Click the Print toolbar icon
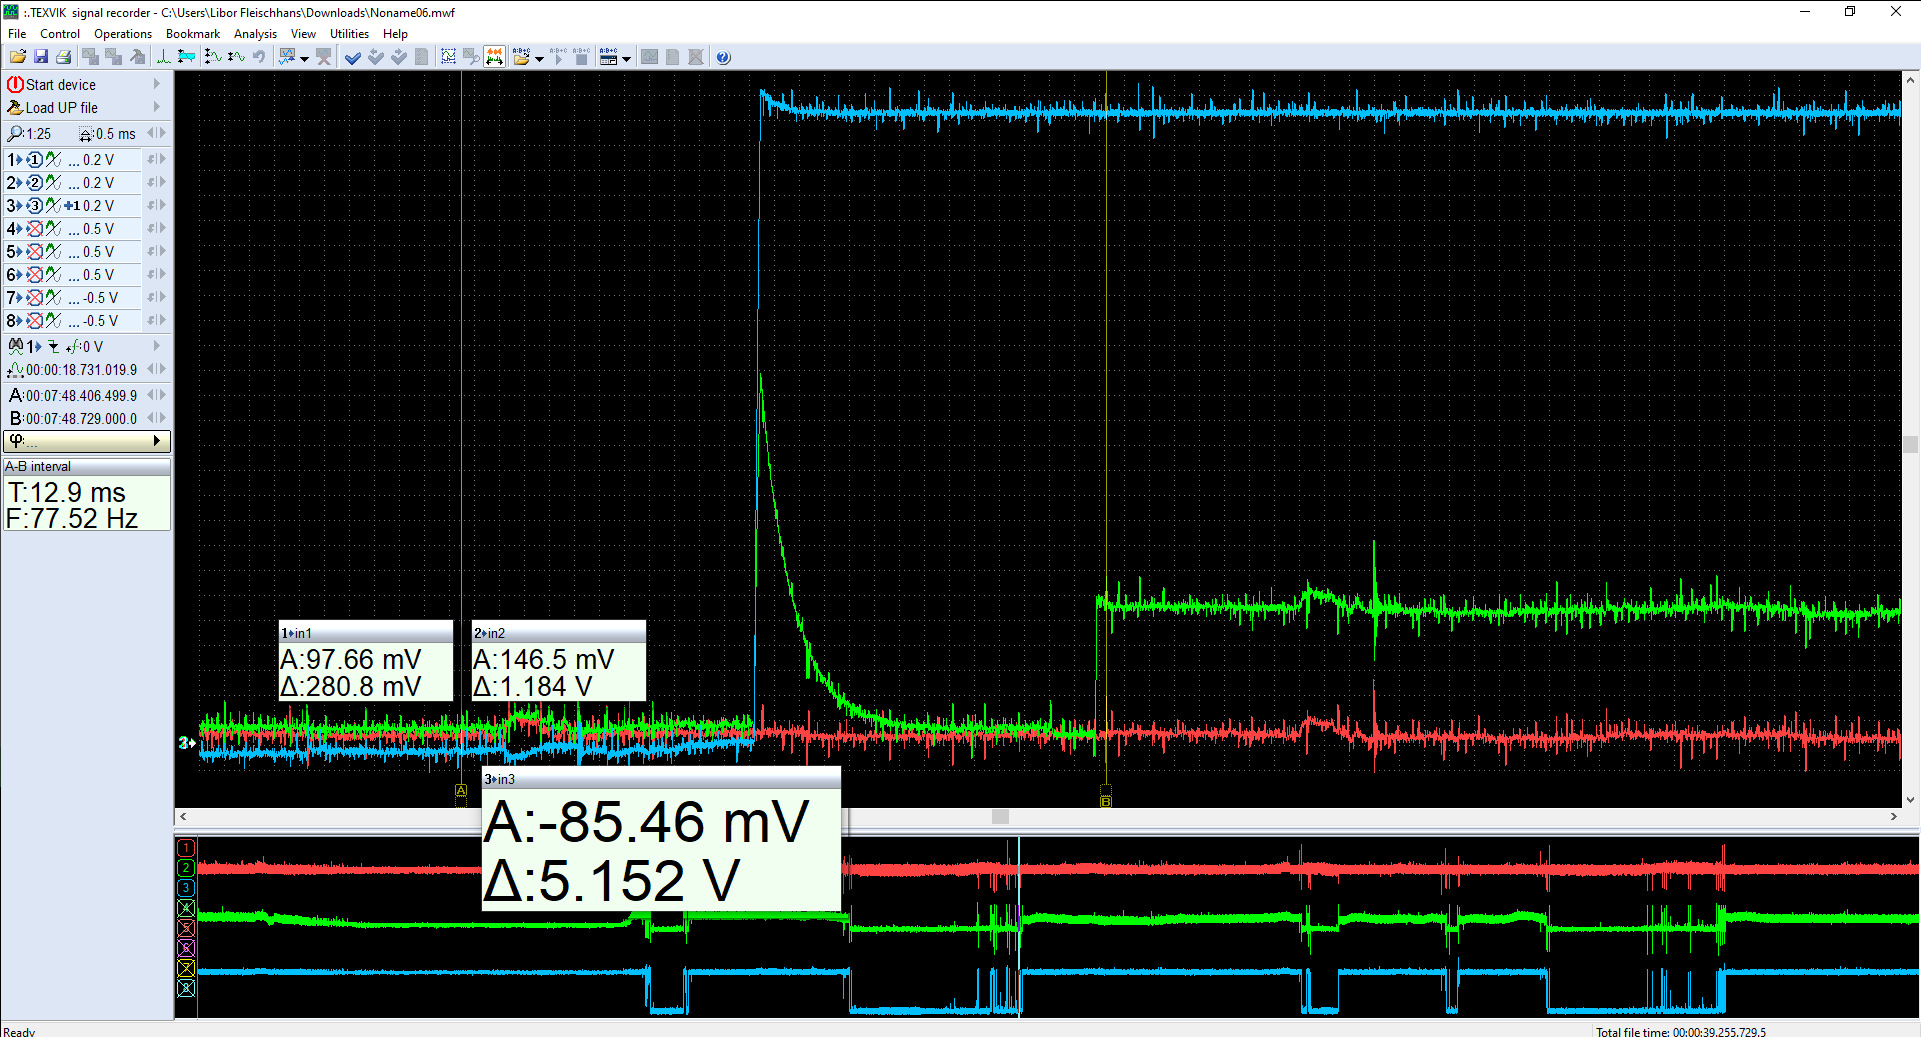1921x1037 pixels. tap(64, 57)
